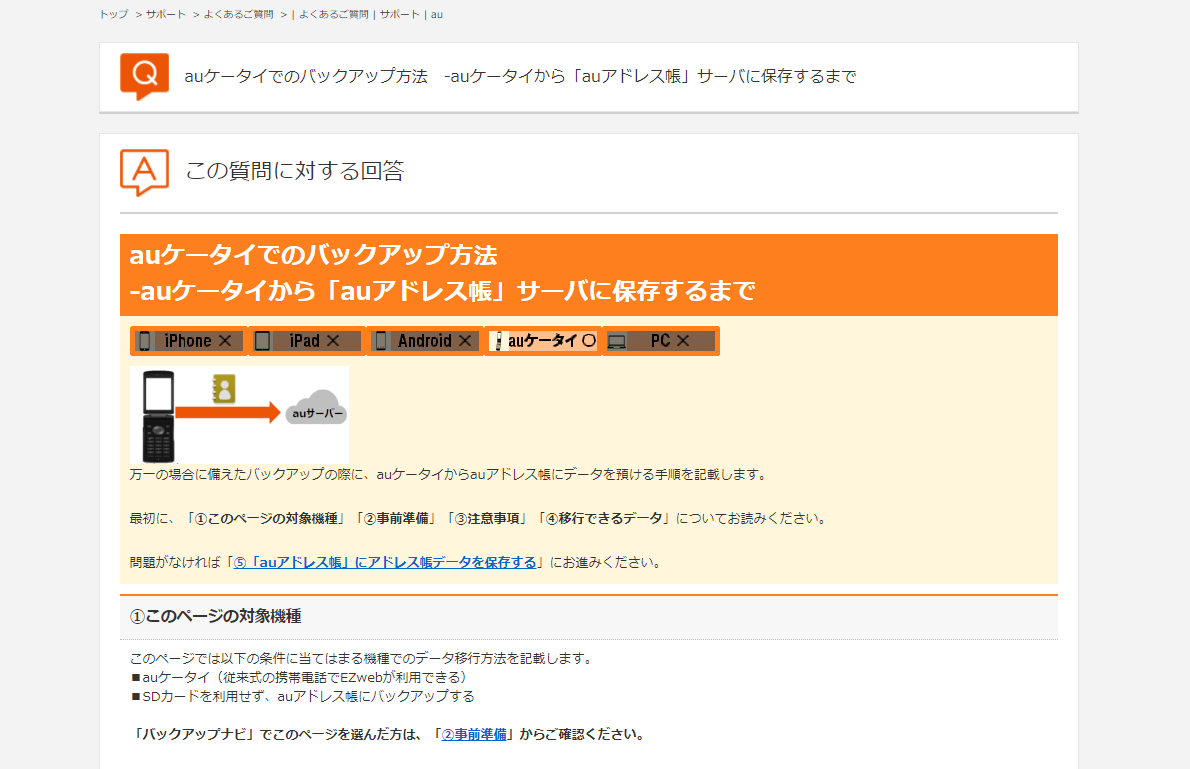
Task: Click the line ■SDカードを利用せず
Action: point(303,696)
